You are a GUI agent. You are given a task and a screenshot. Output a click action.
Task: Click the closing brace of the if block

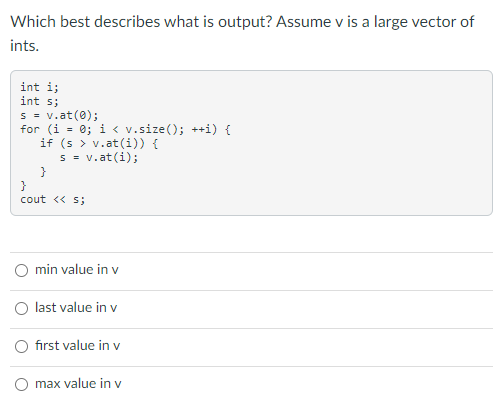tap(43, 172)
